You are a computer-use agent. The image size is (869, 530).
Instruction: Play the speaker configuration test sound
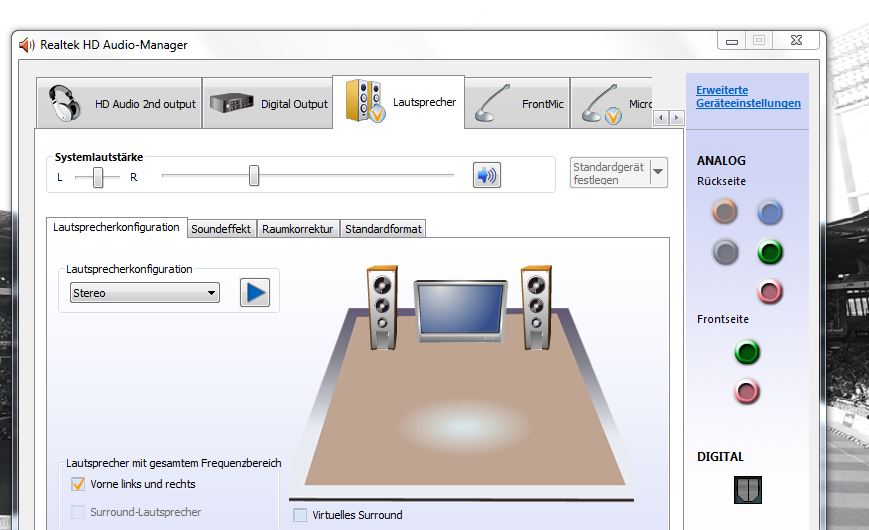pos(255,292)
